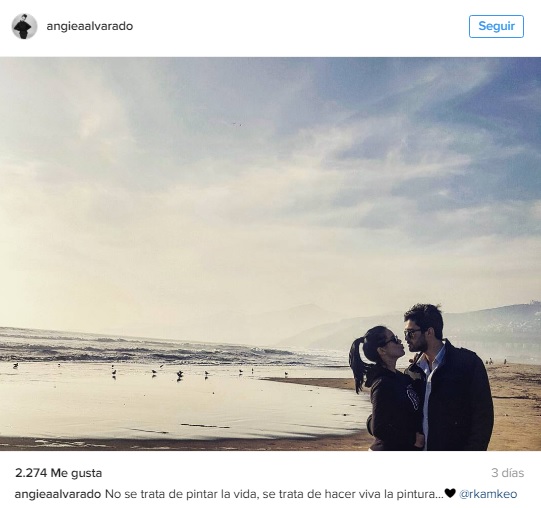Click the man's sunglasses in the photo

(411, 333)
